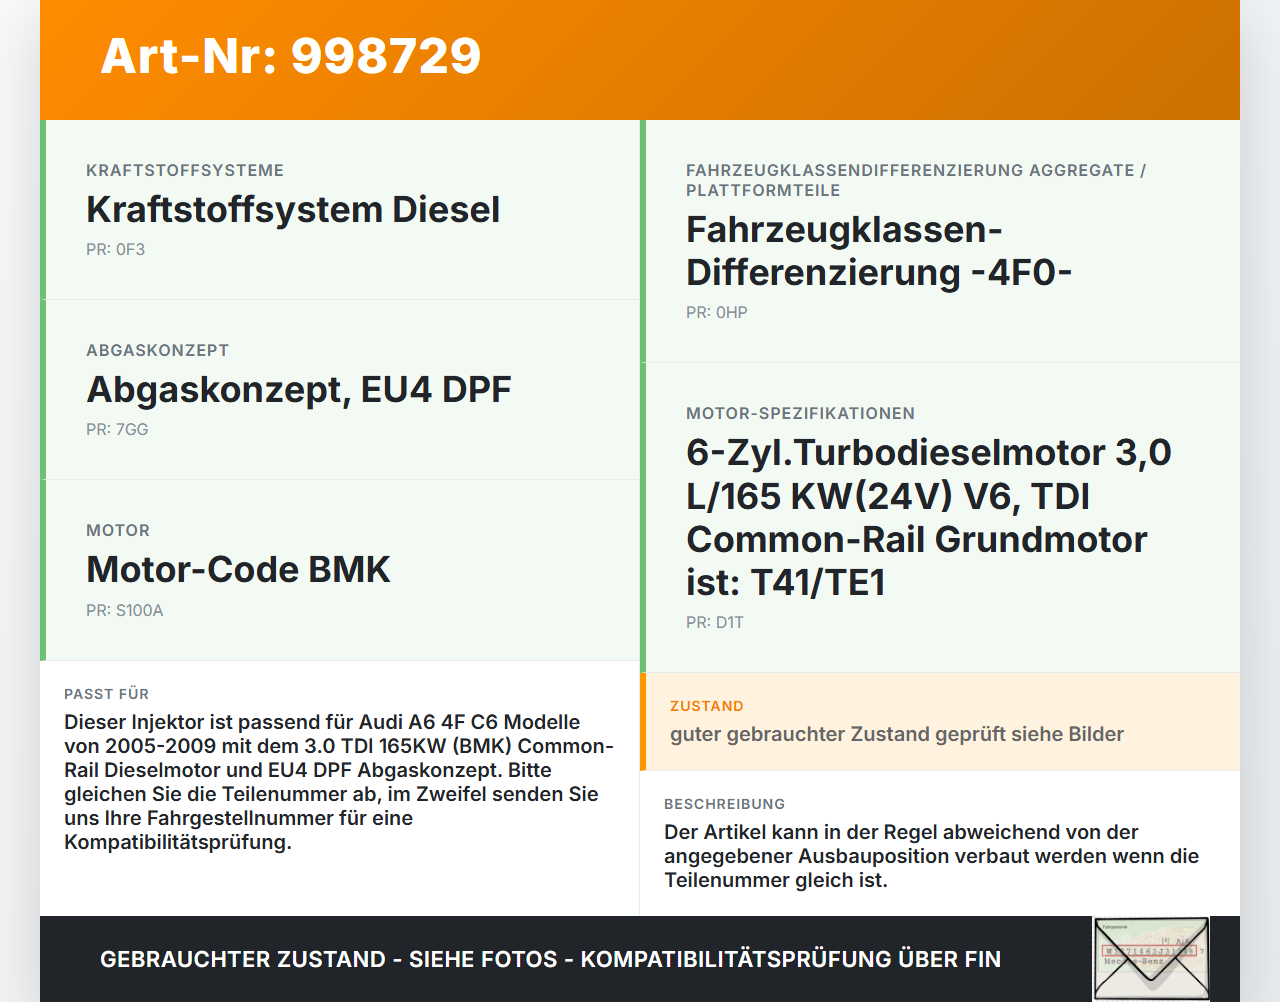Click the PR: 0F3 code link
1280x1003 pixels.
(115, 249)
